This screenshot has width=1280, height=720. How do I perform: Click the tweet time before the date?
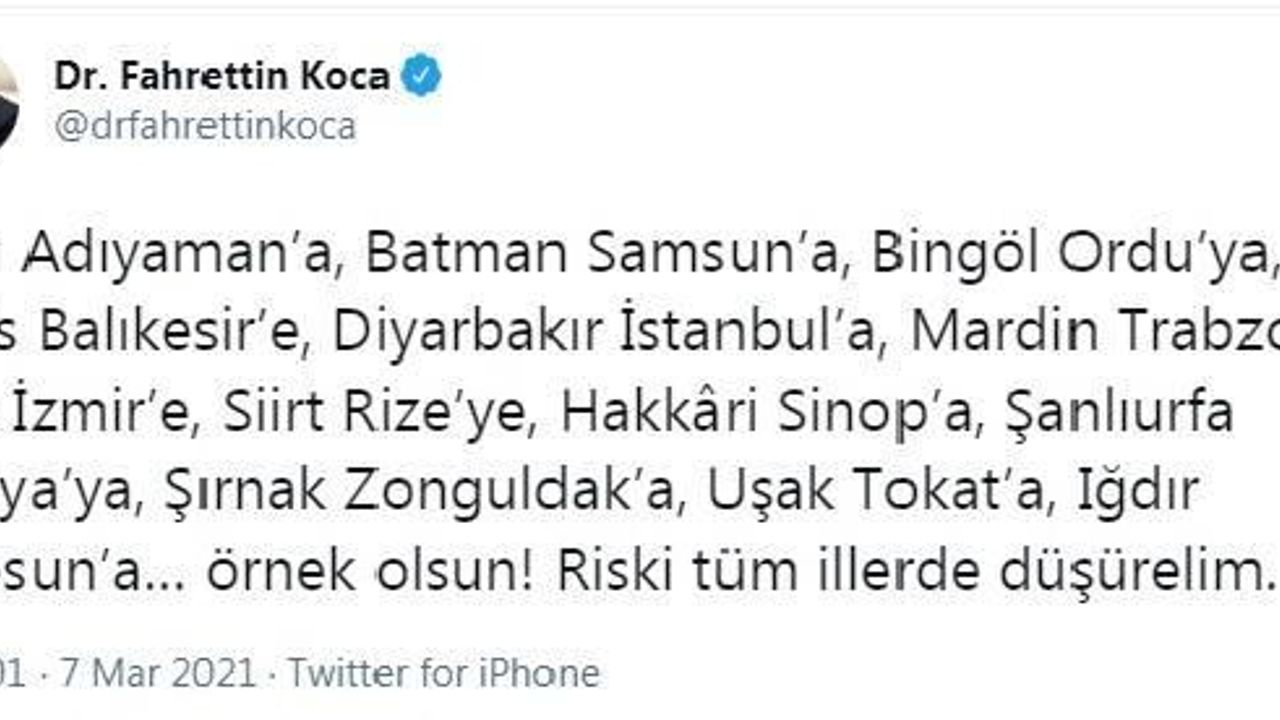[x=10, y=673]
